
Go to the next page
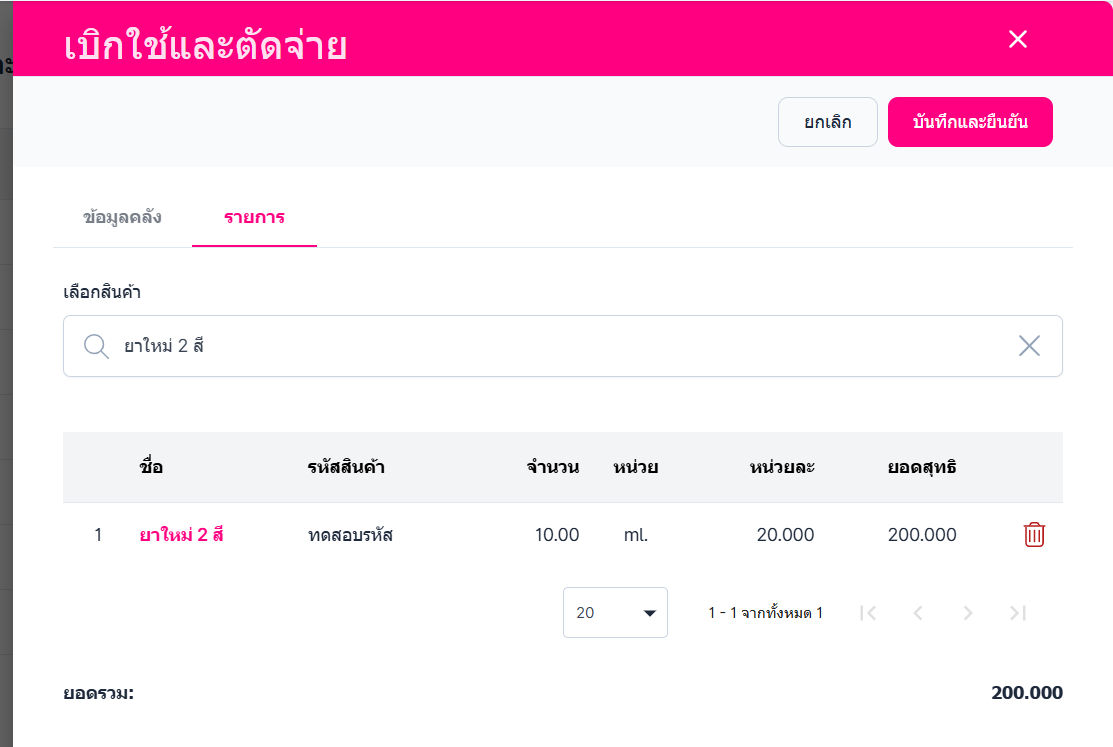[x=967, y=613]
